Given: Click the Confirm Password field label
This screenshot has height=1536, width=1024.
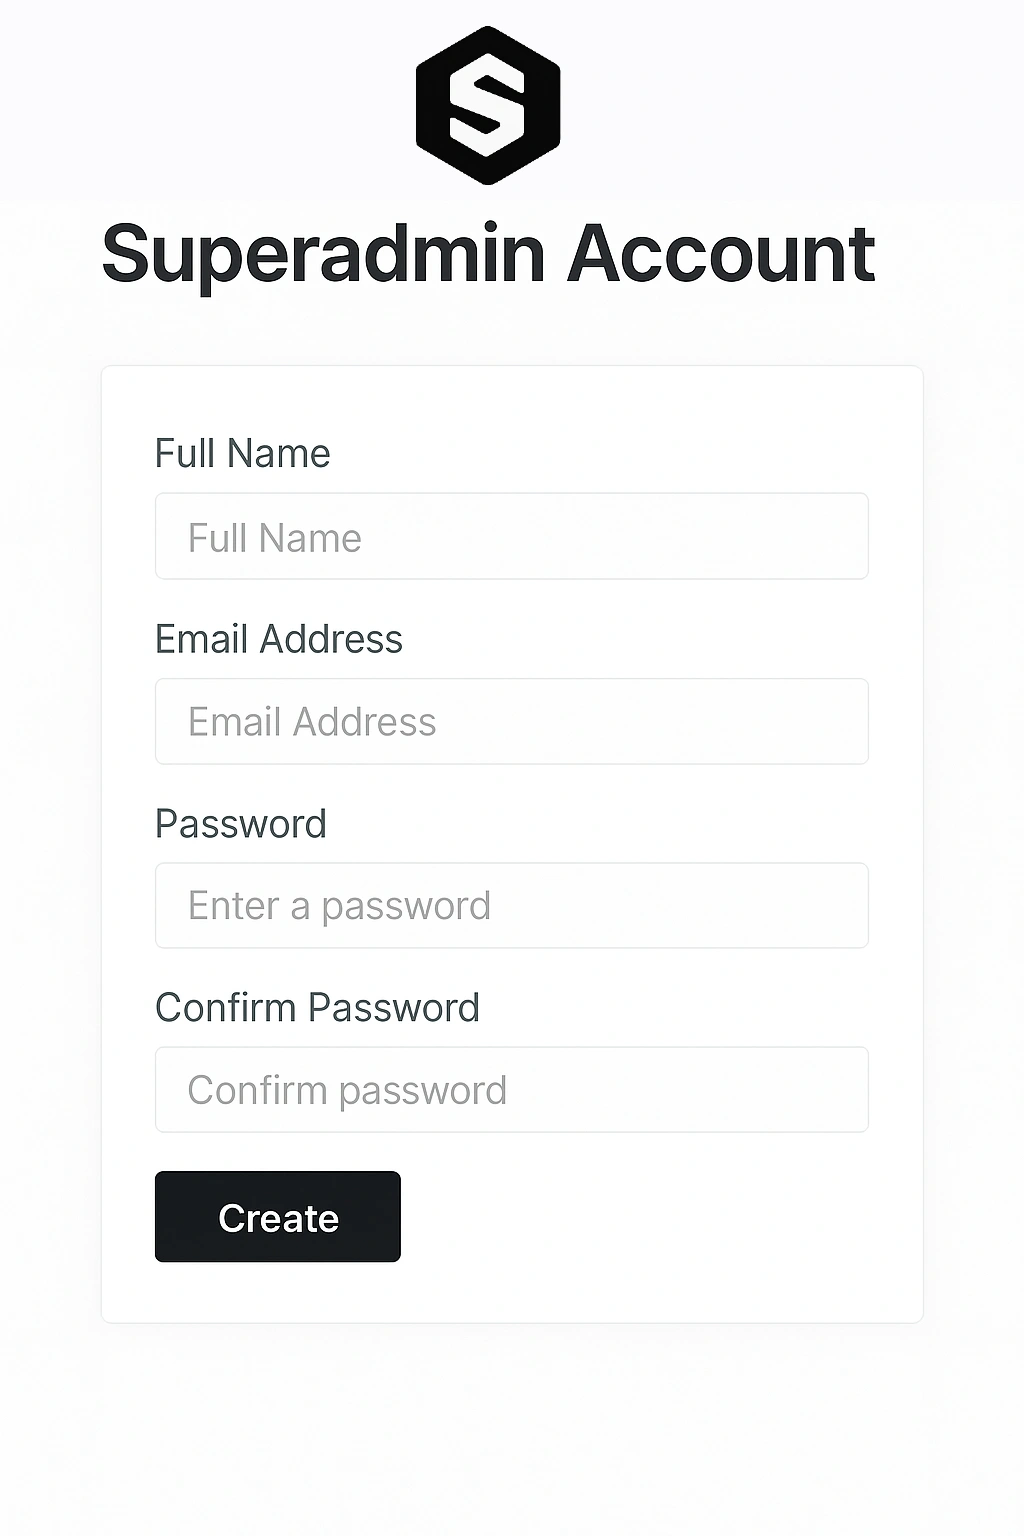Looking at the screenshot, I should click(x=317, y=1007).
